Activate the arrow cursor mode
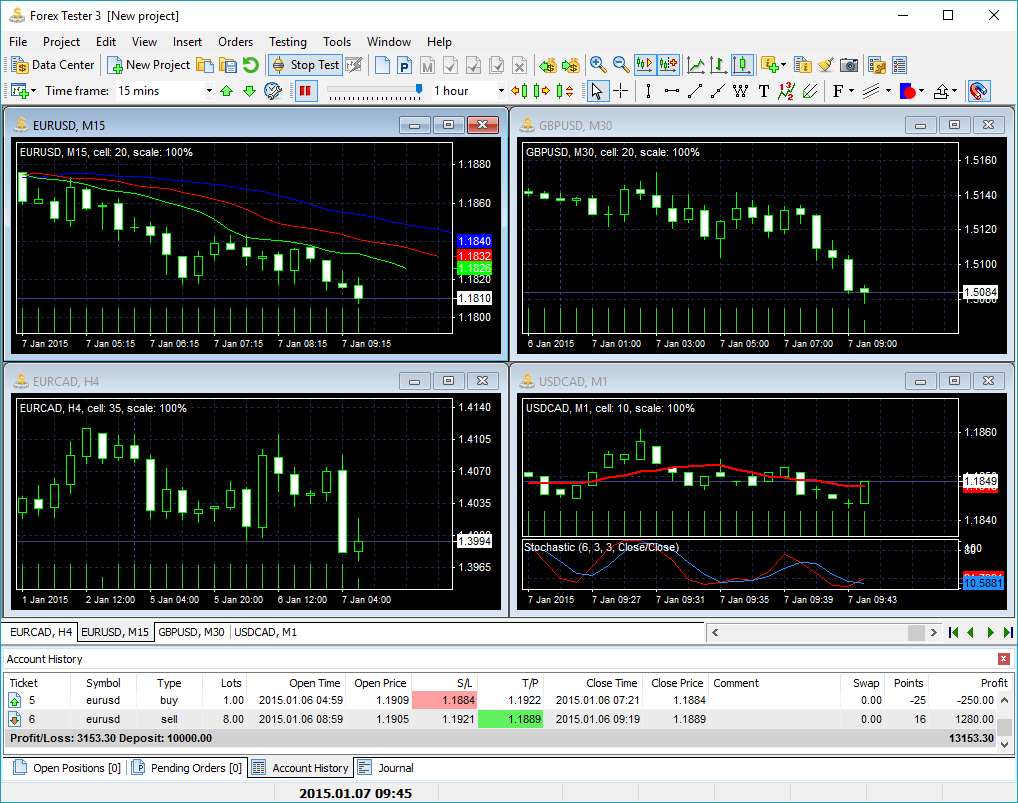The image size is (1018, 803). coord(597,91)
